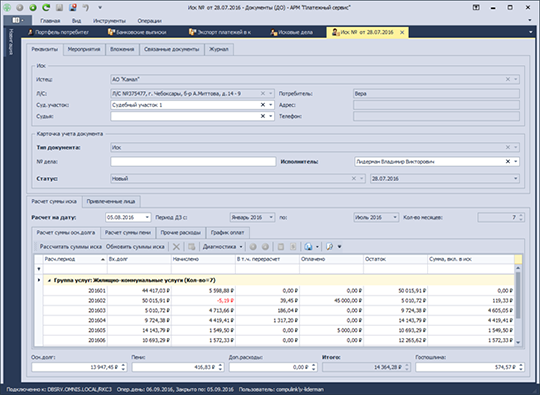Click the green refresh arrow icon
Image resolution: width=540 pixels, height=395 pixels.
click(x=46, y=7)
